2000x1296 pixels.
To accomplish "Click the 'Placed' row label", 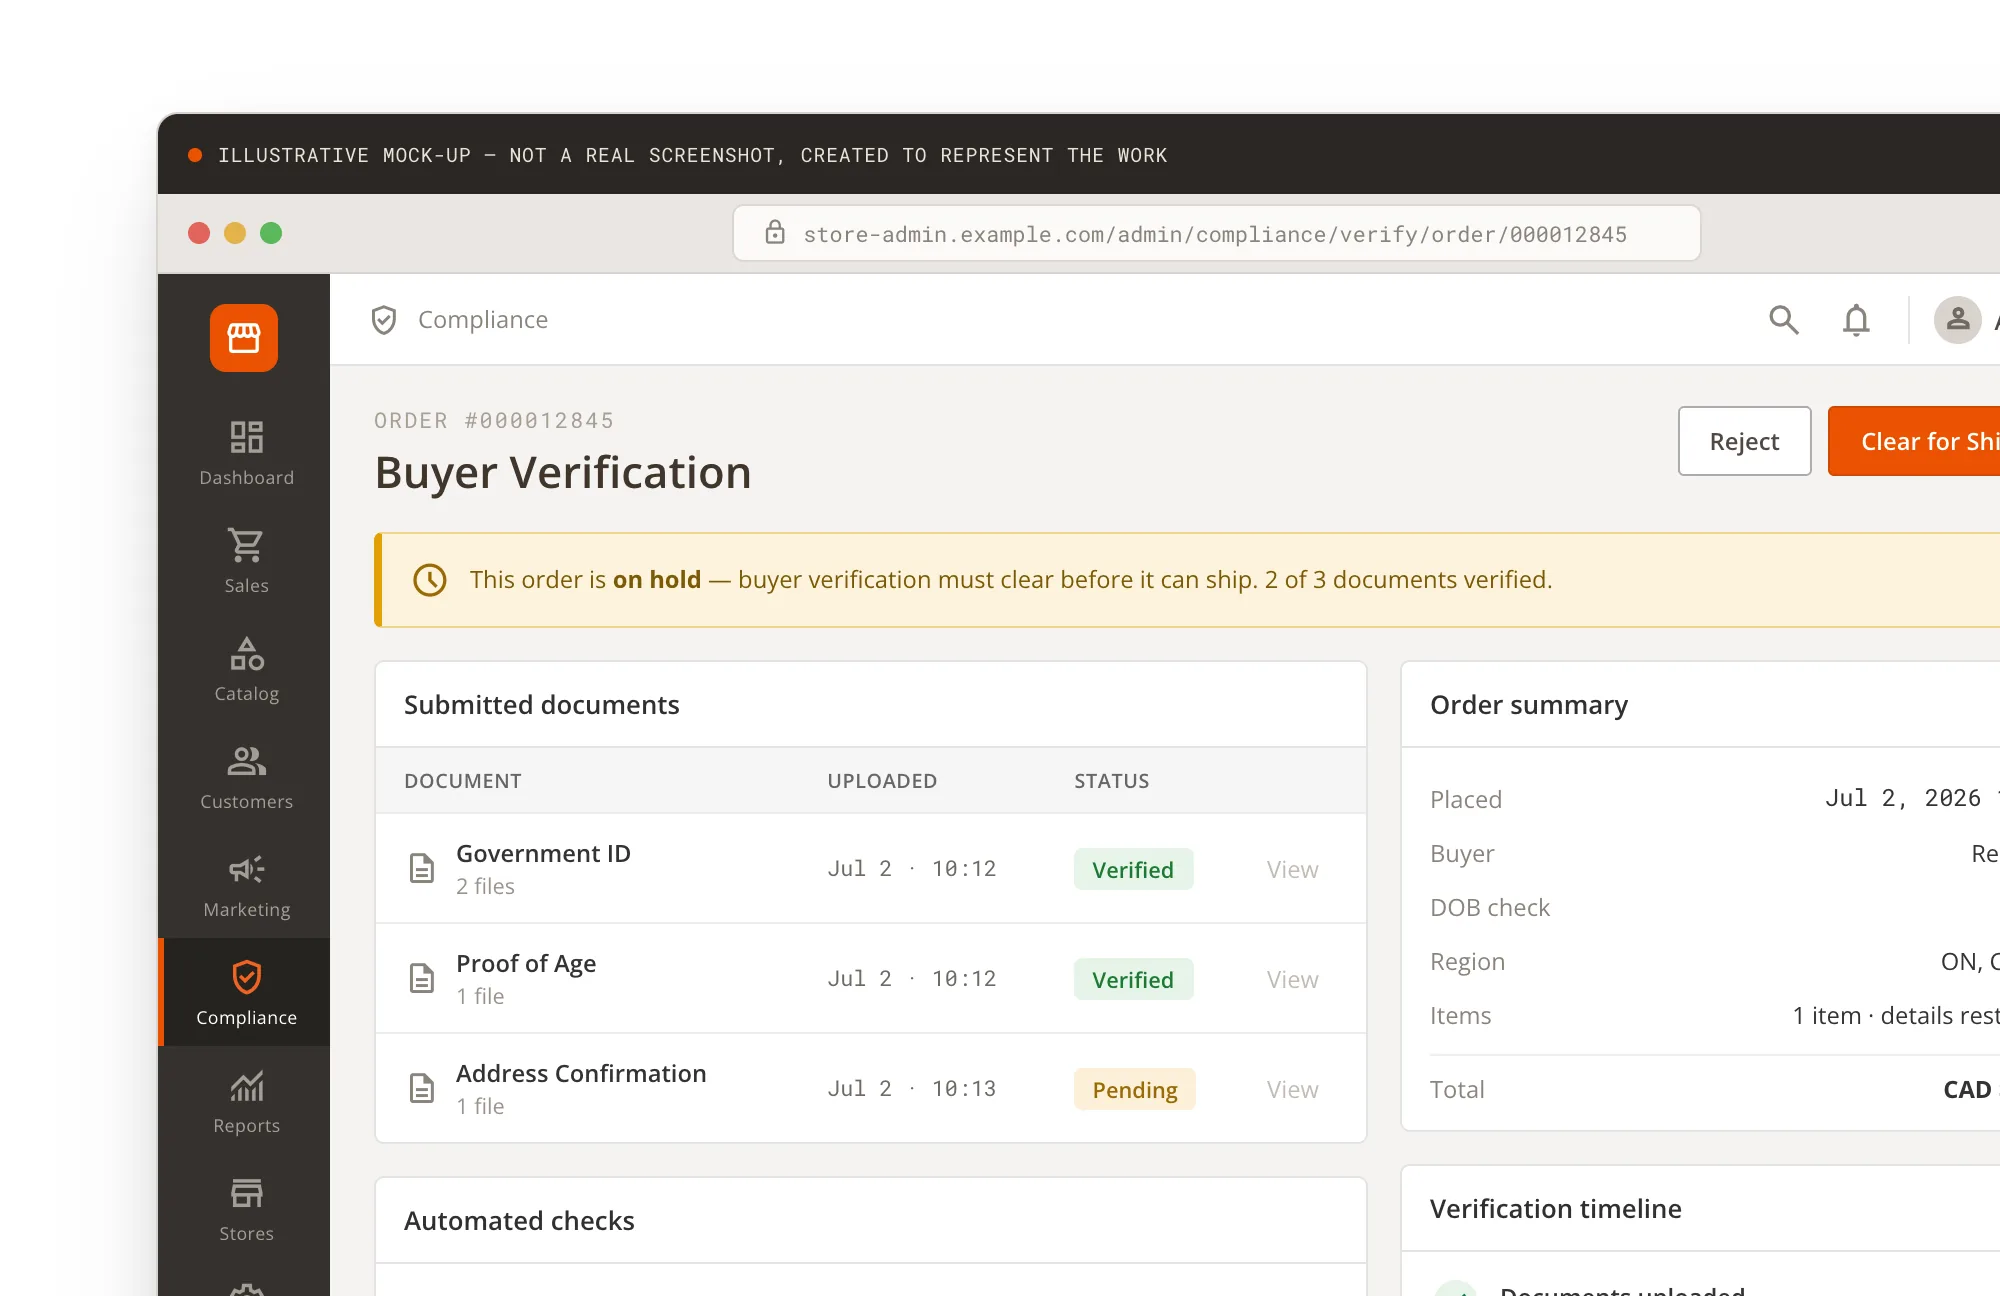I will [1466, 799].
